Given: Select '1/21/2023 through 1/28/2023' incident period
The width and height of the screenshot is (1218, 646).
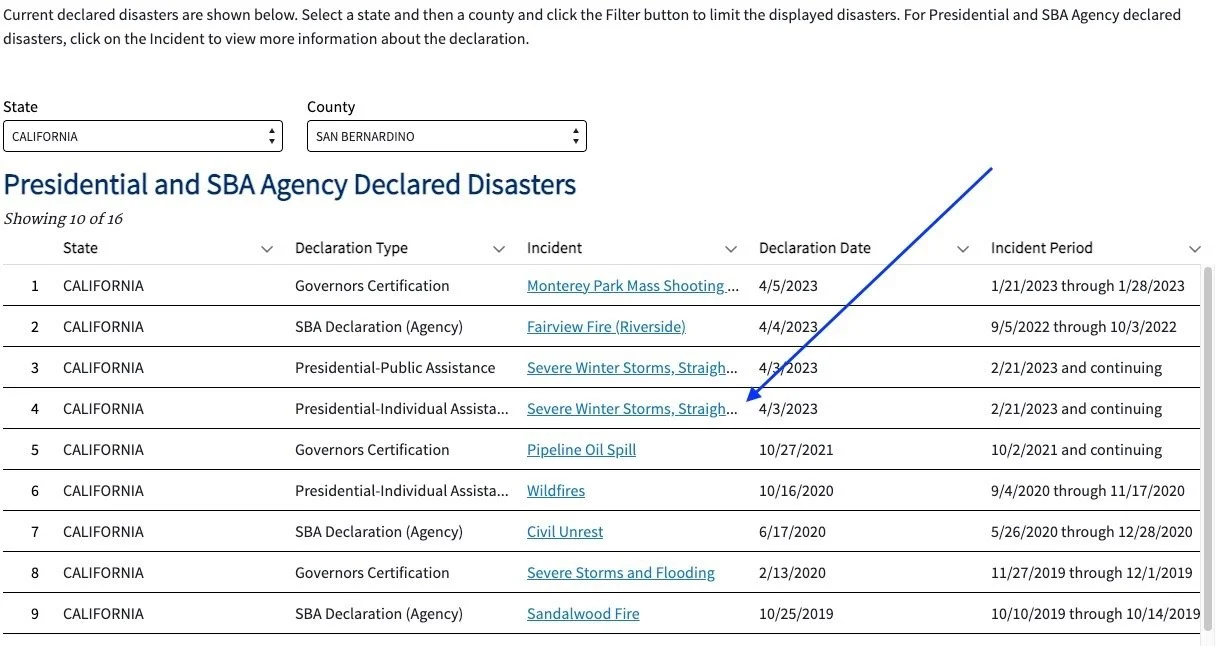Looking at the screenshot, I should (x=1088, y=286).
